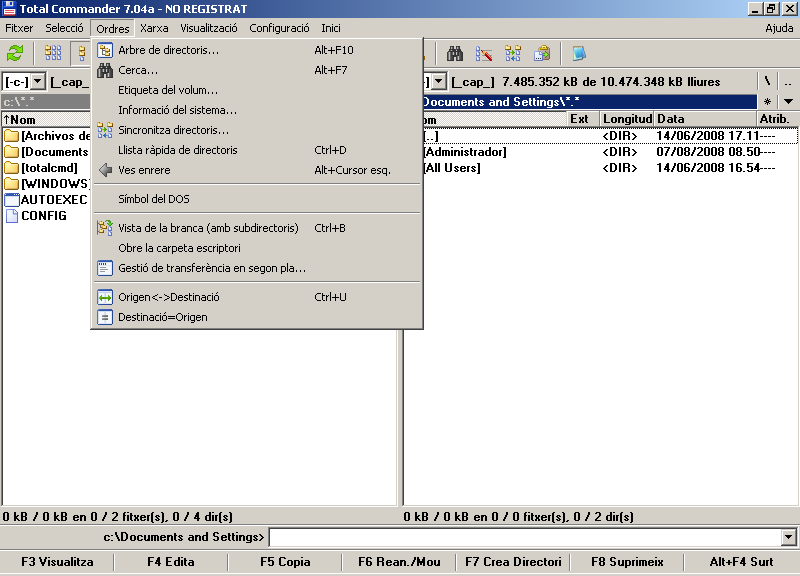This screenshot has height=576, width=800.
Task: Click the folder icon of [Archivos de] row
Action: (11, 136)
